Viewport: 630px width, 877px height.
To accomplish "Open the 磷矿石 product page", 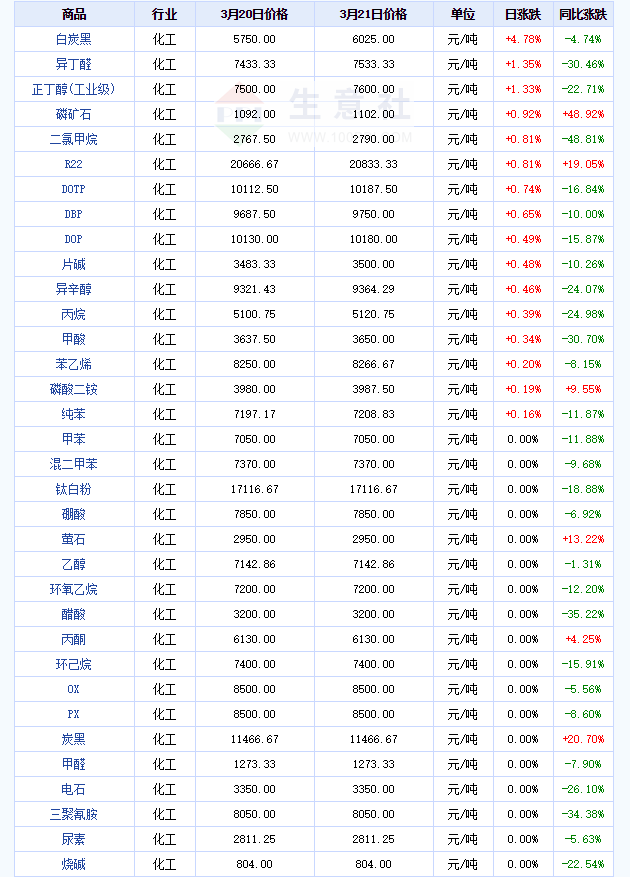I will point(73,114).
